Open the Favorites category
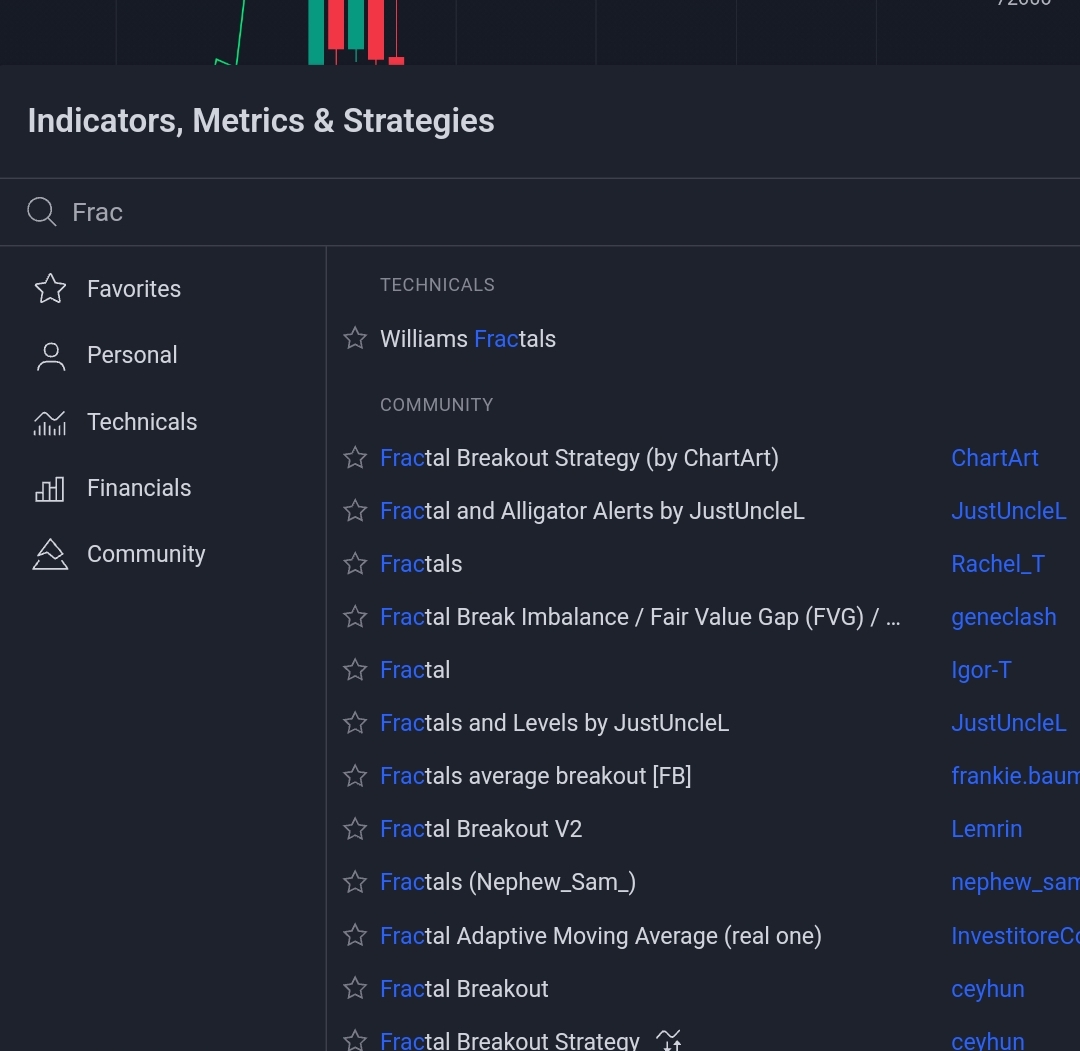 134,289
